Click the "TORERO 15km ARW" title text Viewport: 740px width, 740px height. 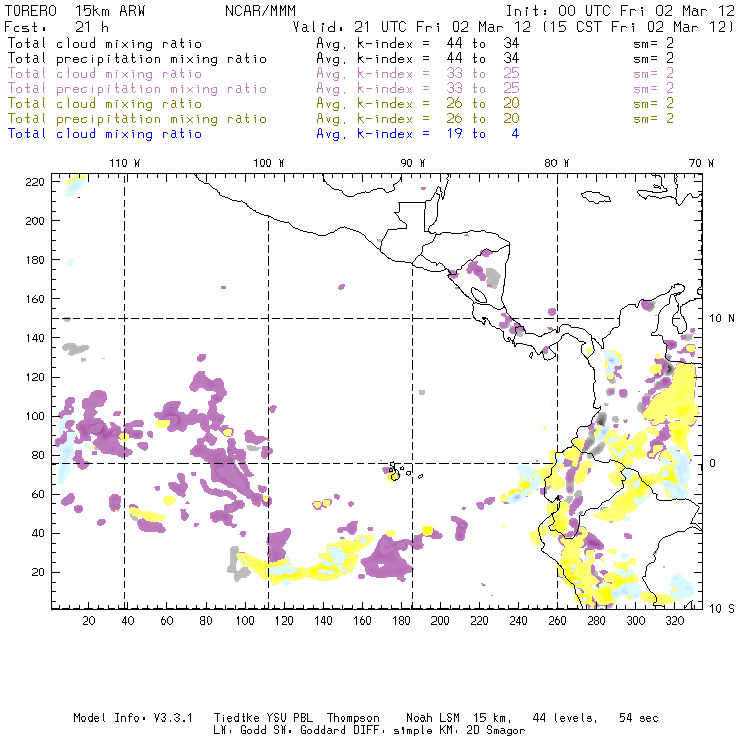coord(75,11)
